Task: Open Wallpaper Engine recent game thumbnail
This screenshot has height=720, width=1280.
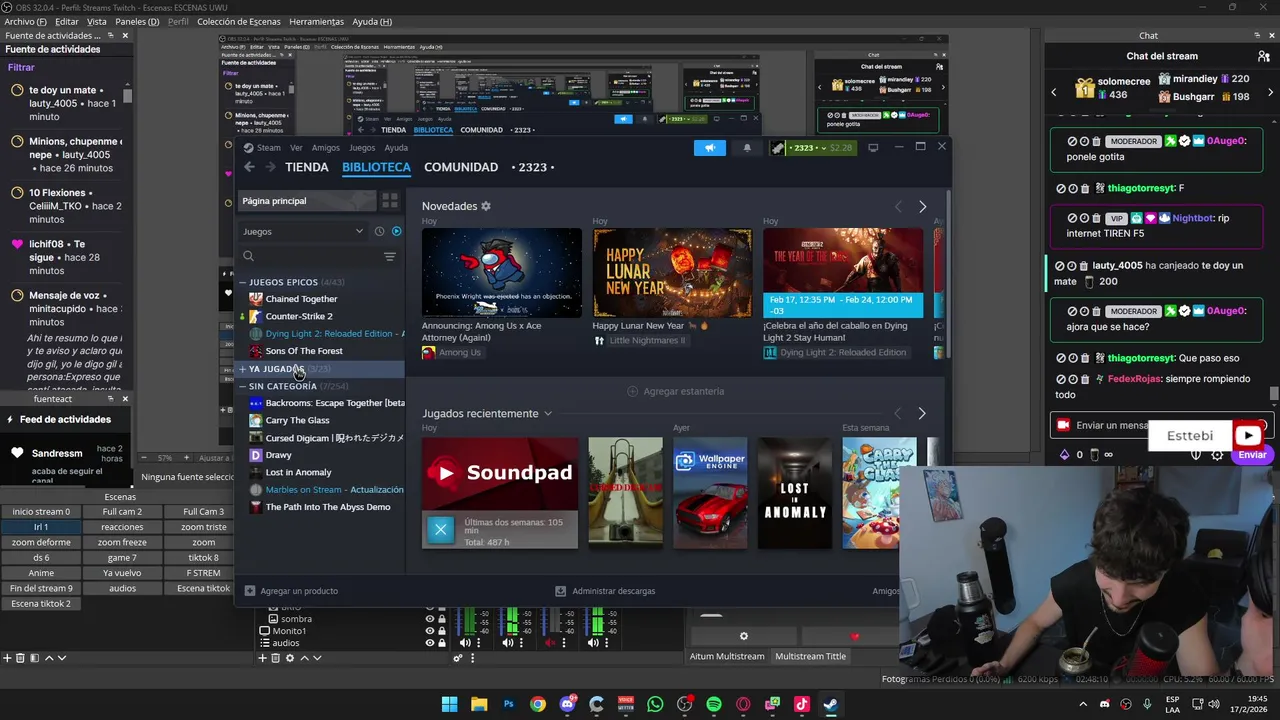Action: [x=710, y=493]
